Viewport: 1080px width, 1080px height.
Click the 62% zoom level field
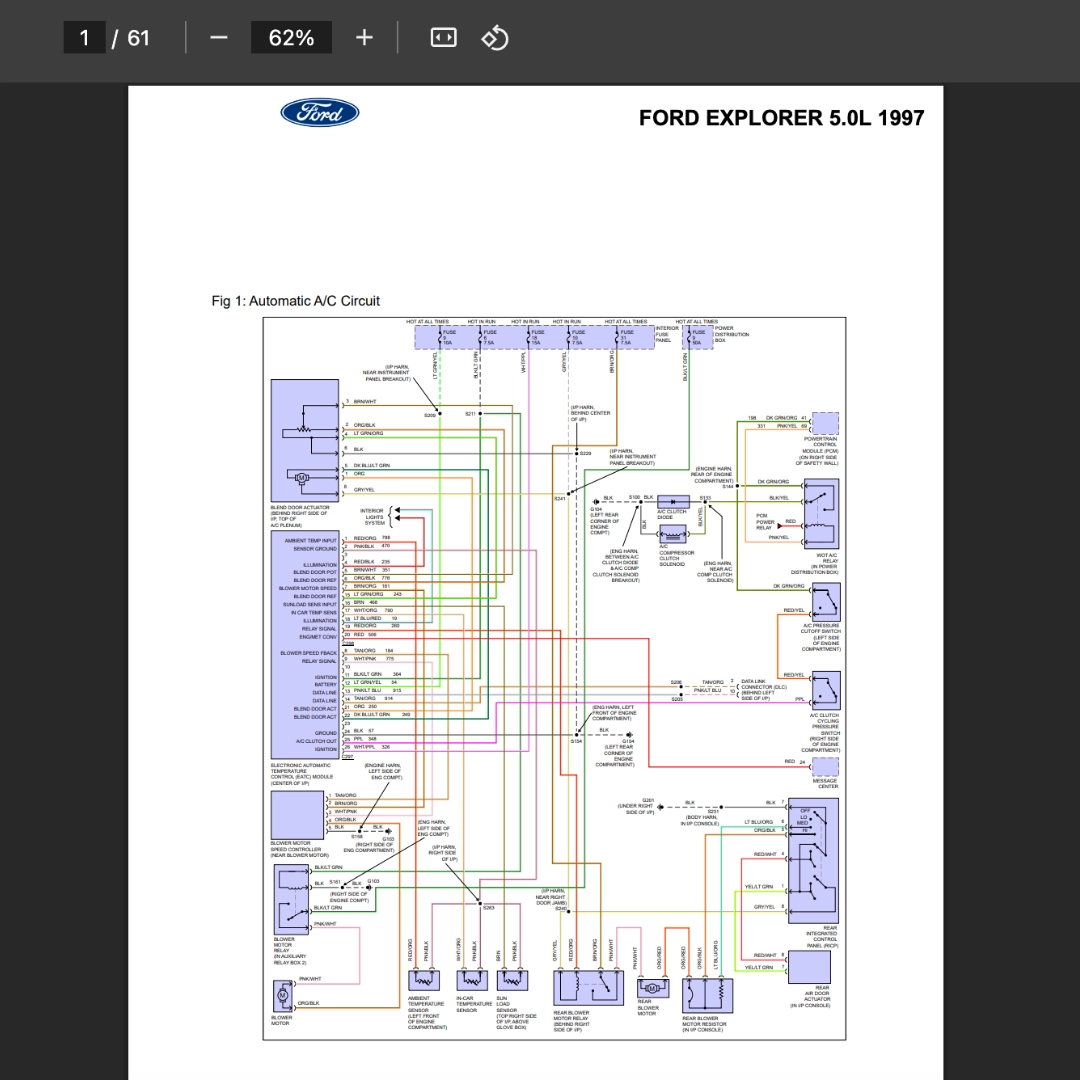tap(291, 37)
